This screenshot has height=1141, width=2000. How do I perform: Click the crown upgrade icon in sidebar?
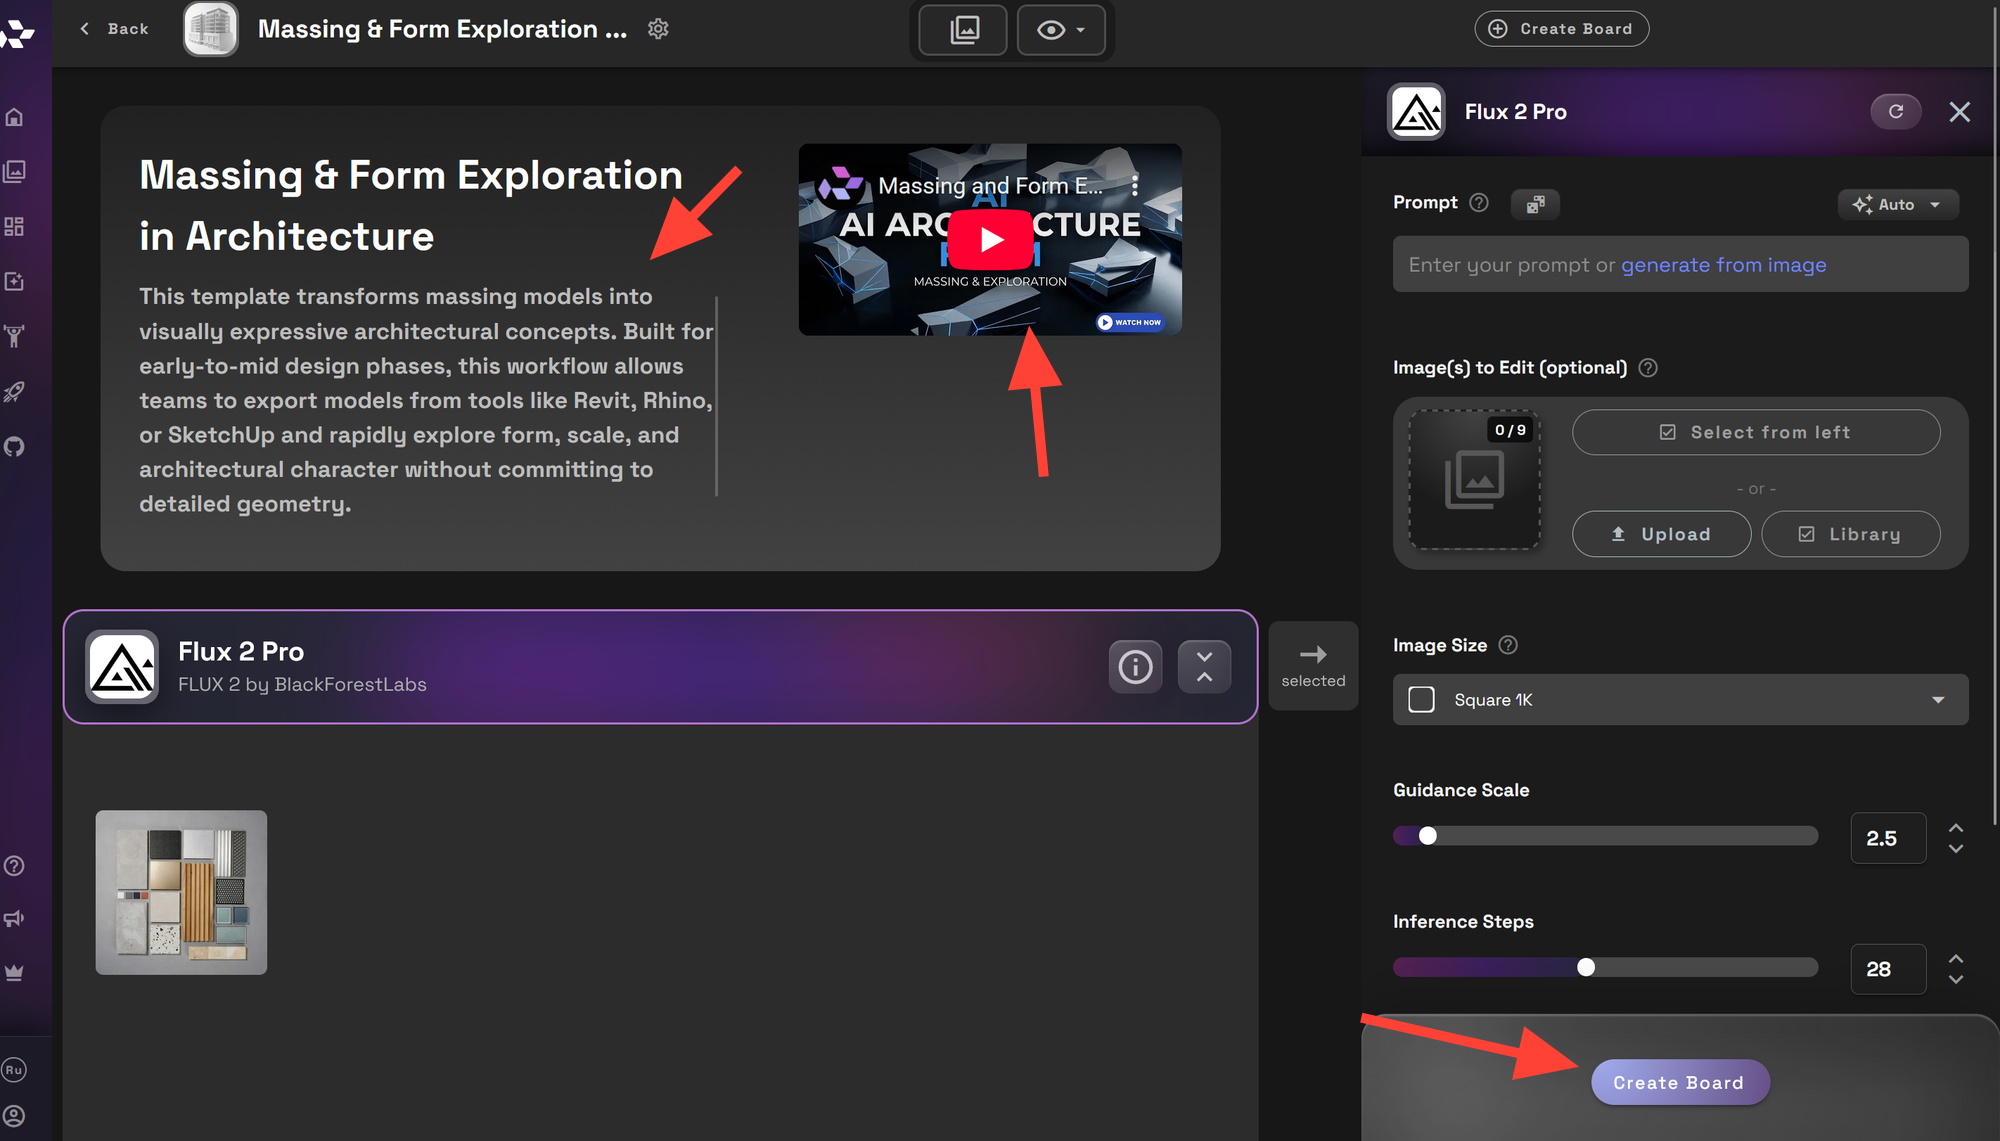pyautogui.click(x=14, y=972)
